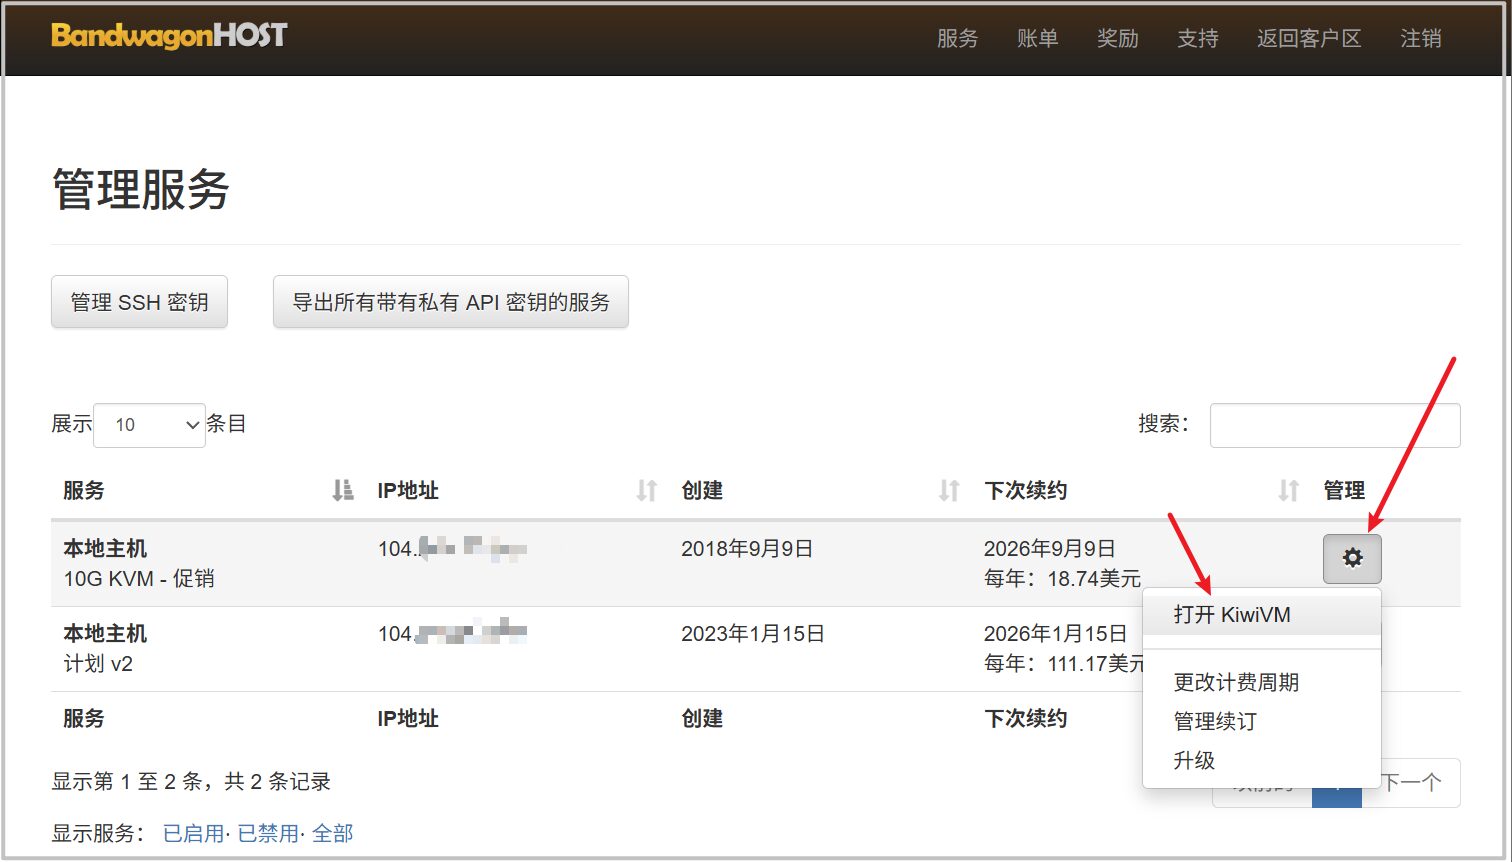
Task: Sort by 创建 column sort icon
Action: (x=949, y=490)
